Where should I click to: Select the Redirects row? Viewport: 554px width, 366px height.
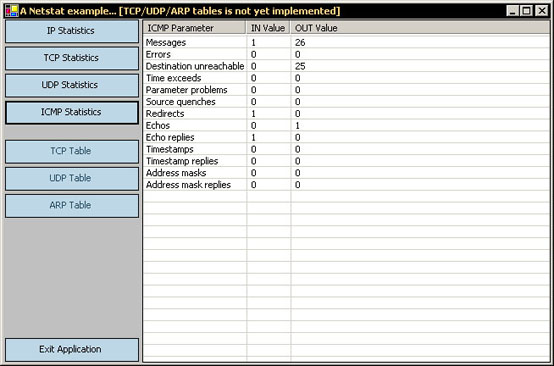pyautogui.click(x=346, y=114)
